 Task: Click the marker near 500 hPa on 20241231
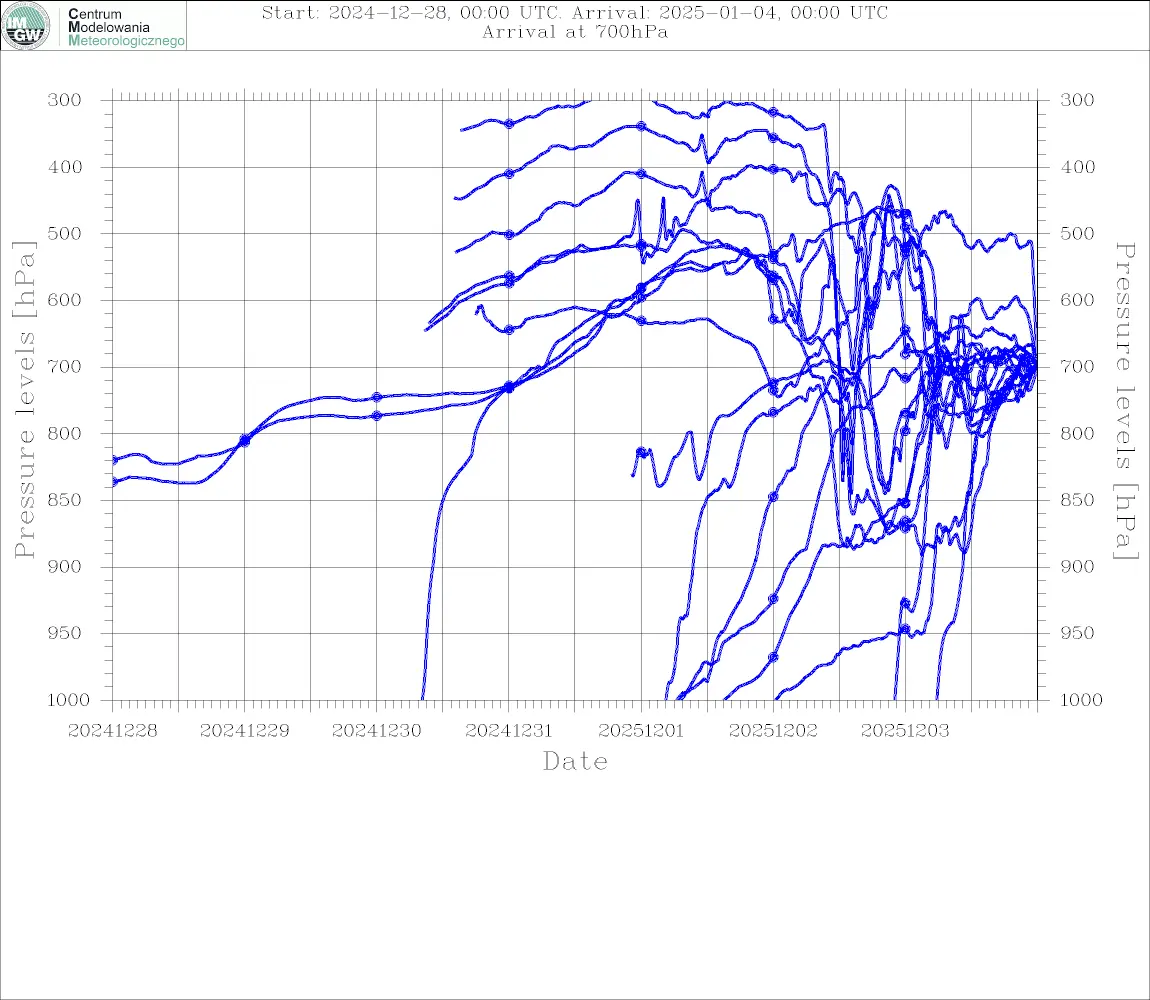509,235
